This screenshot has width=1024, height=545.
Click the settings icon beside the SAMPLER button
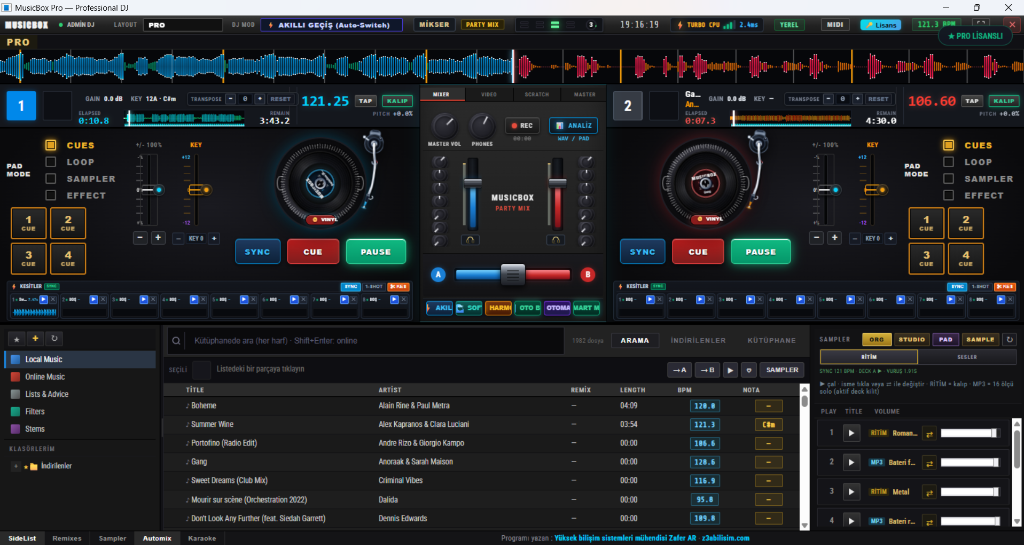[x=749, y=370]
